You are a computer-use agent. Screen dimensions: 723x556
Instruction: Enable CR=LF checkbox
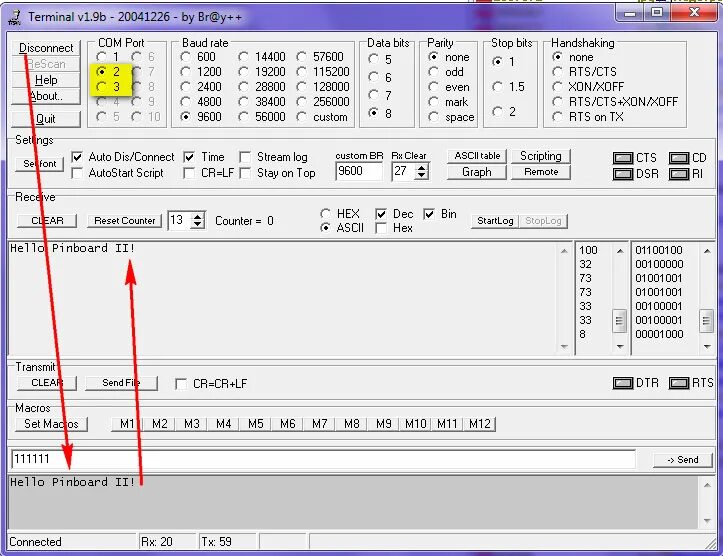189,173
